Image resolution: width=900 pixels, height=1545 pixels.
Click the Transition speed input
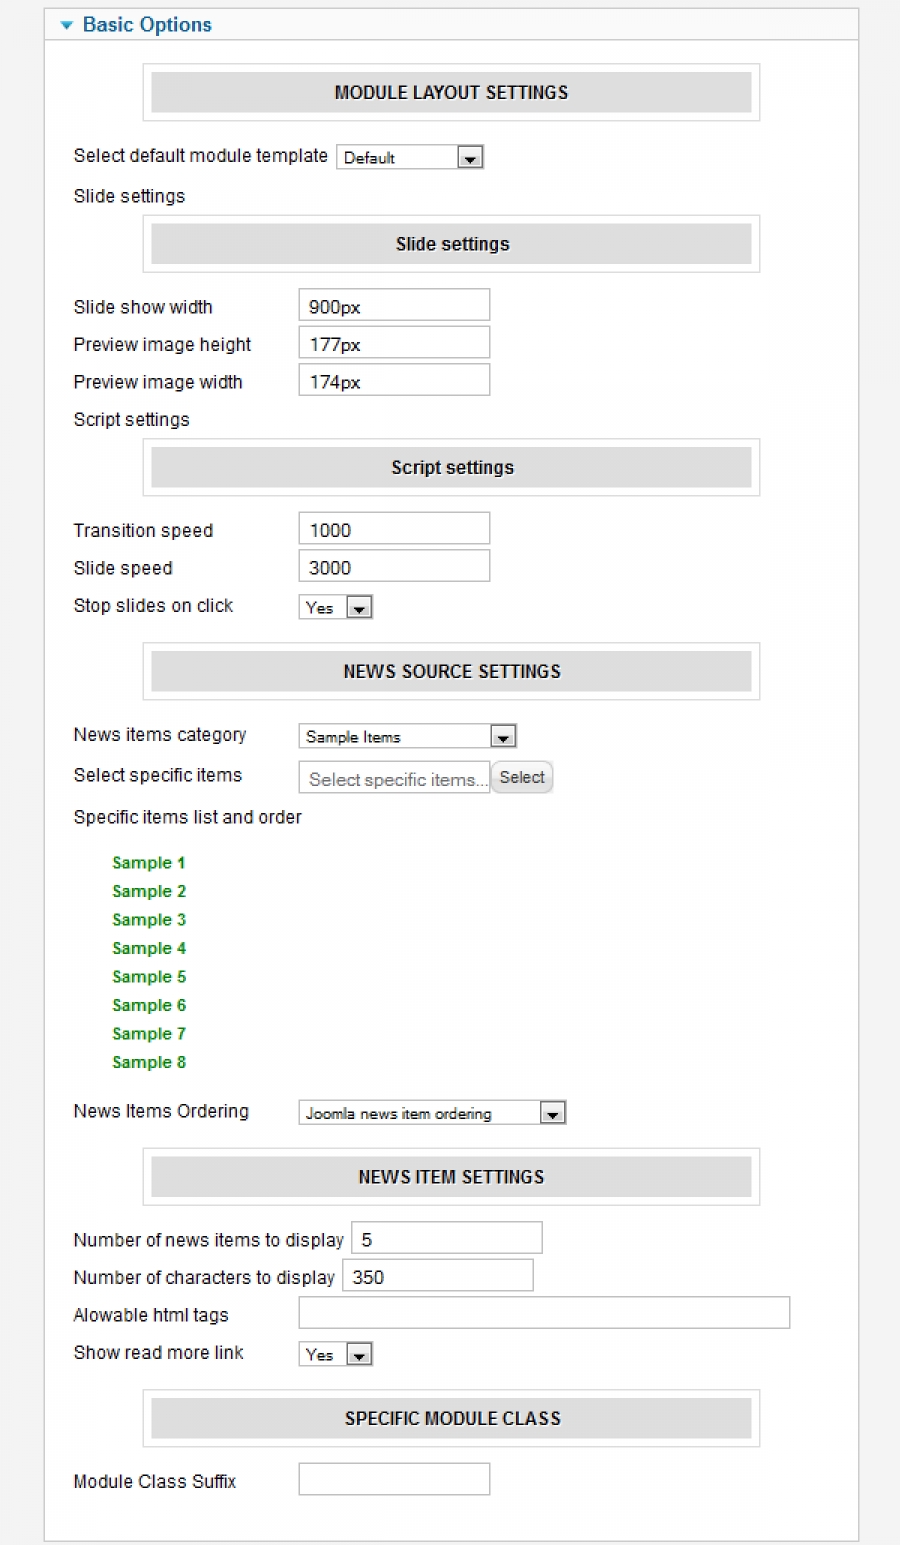(x=394, y=529)
